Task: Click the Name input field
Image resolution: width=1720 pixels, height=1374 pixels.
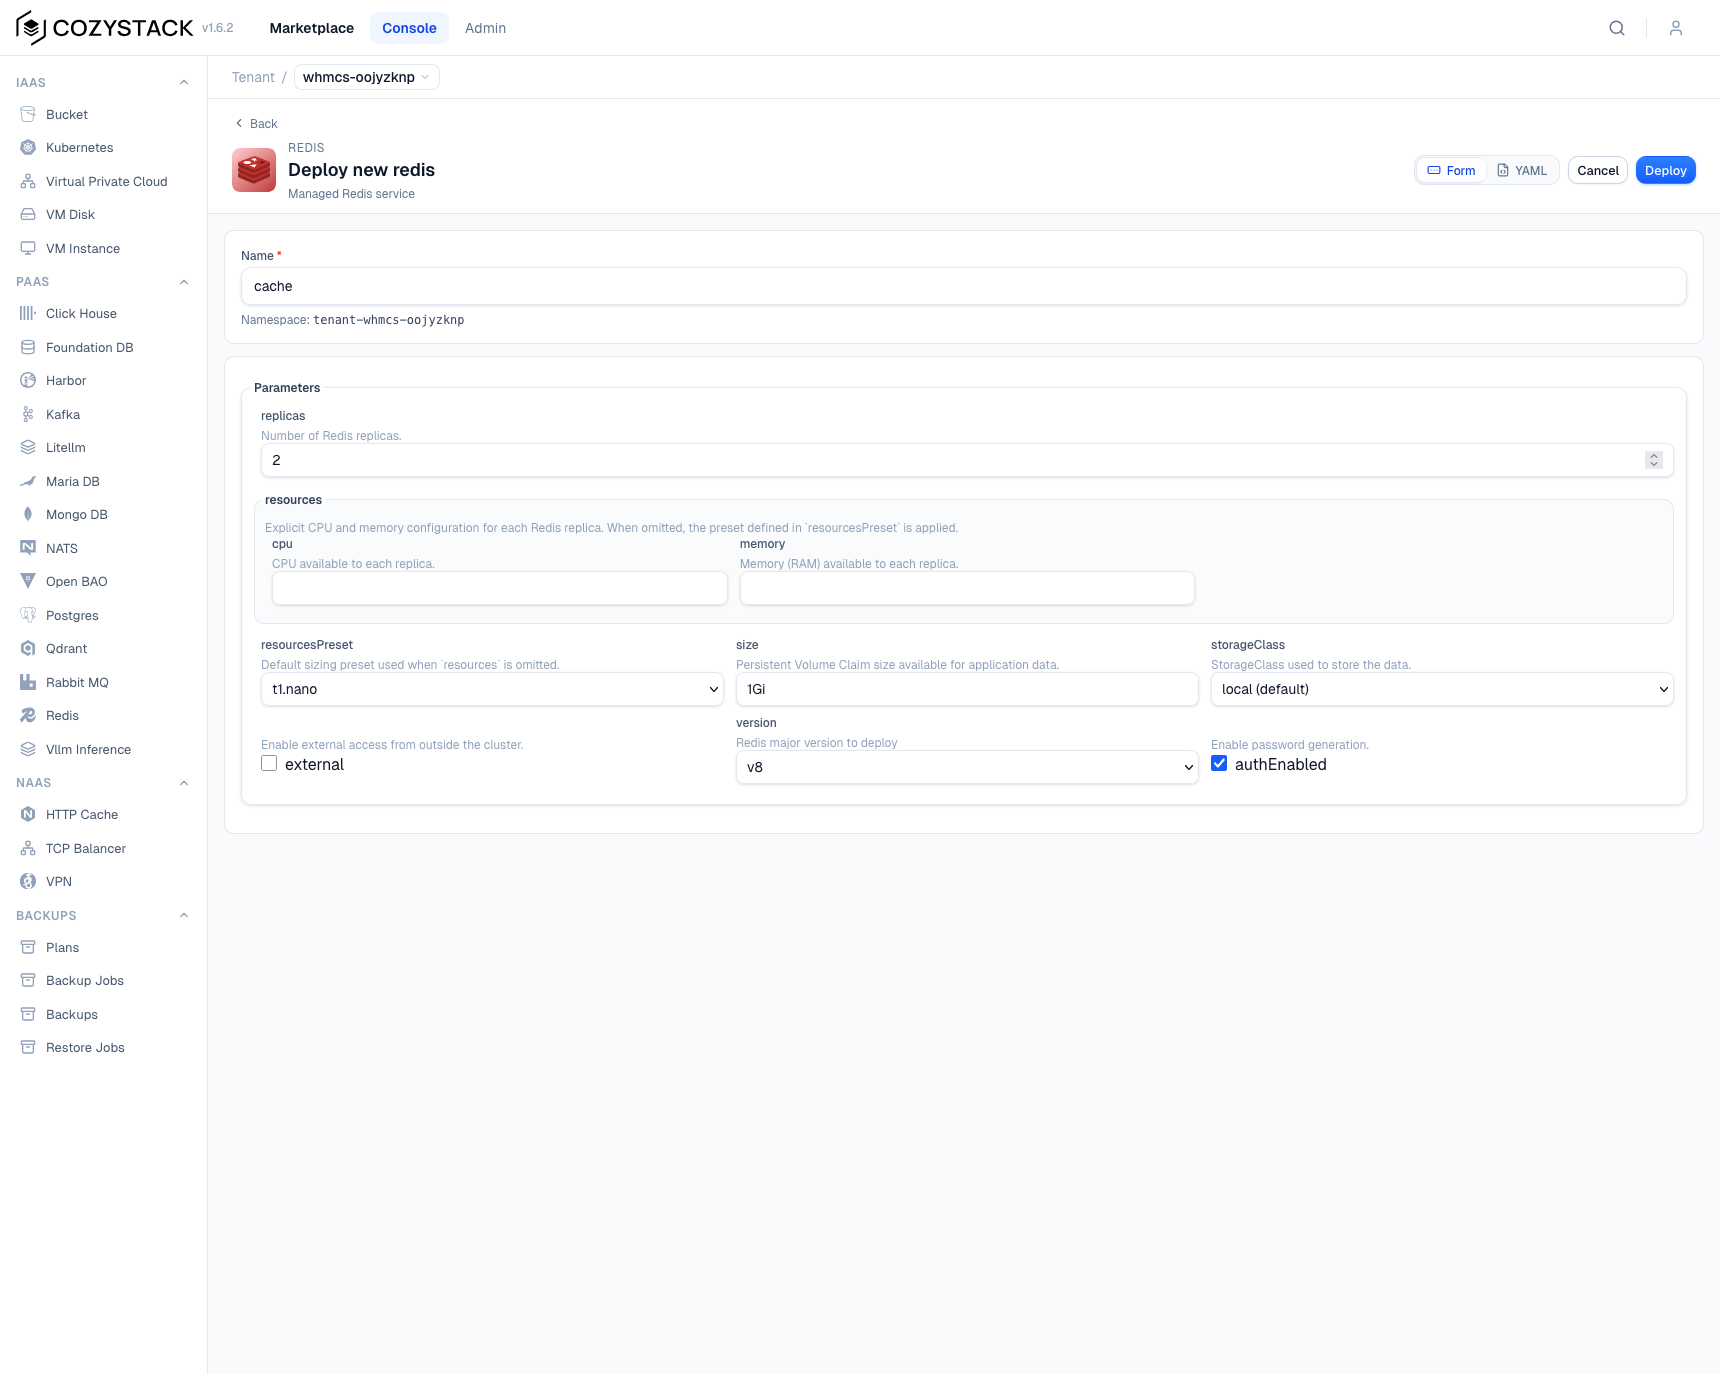Action: point(964,286)
